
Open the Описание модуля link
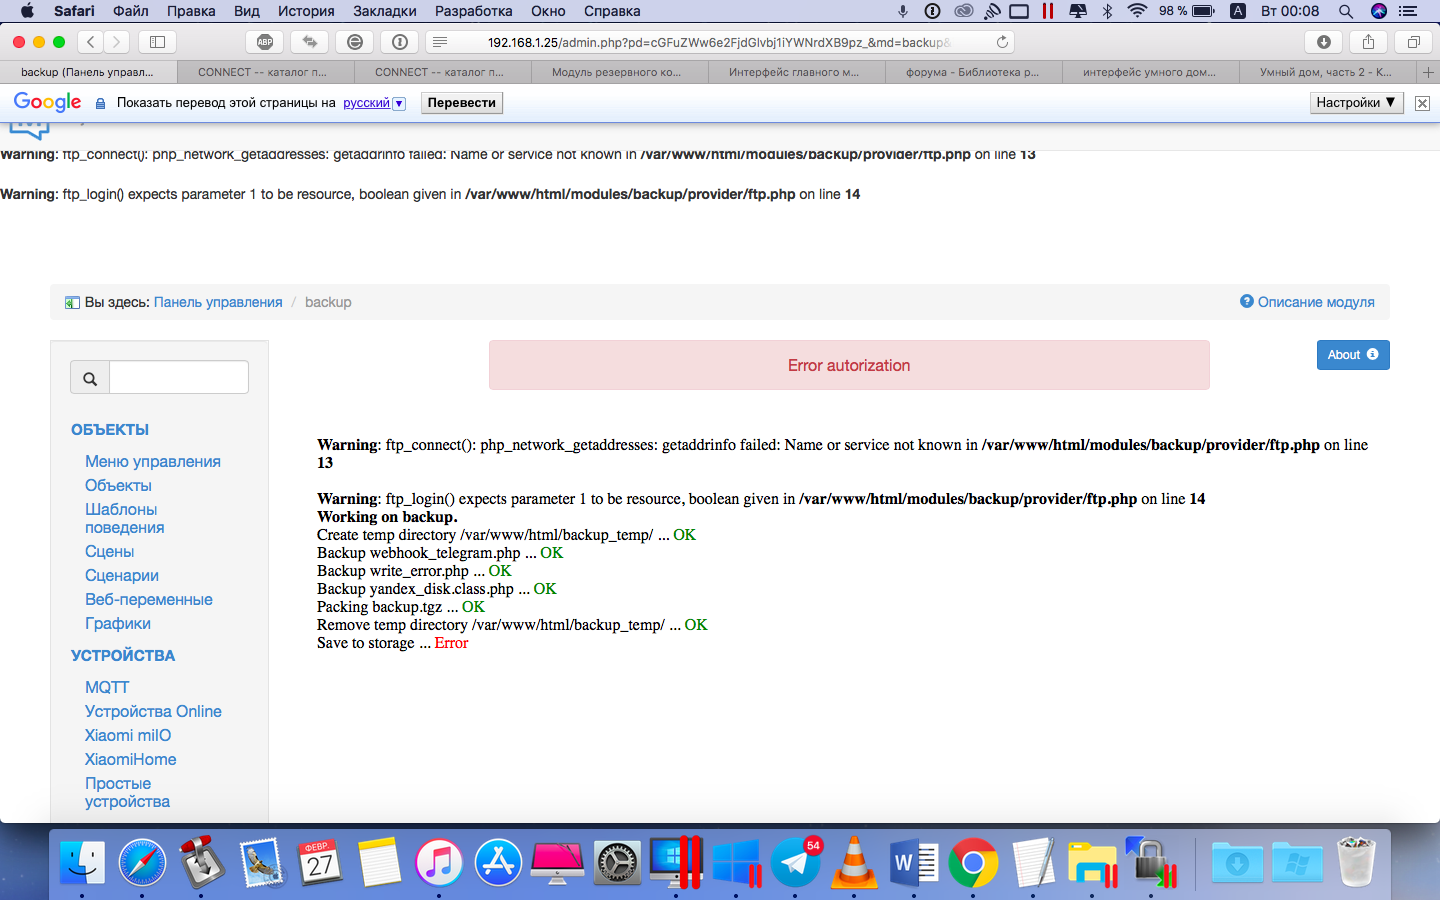[1307, 302]
